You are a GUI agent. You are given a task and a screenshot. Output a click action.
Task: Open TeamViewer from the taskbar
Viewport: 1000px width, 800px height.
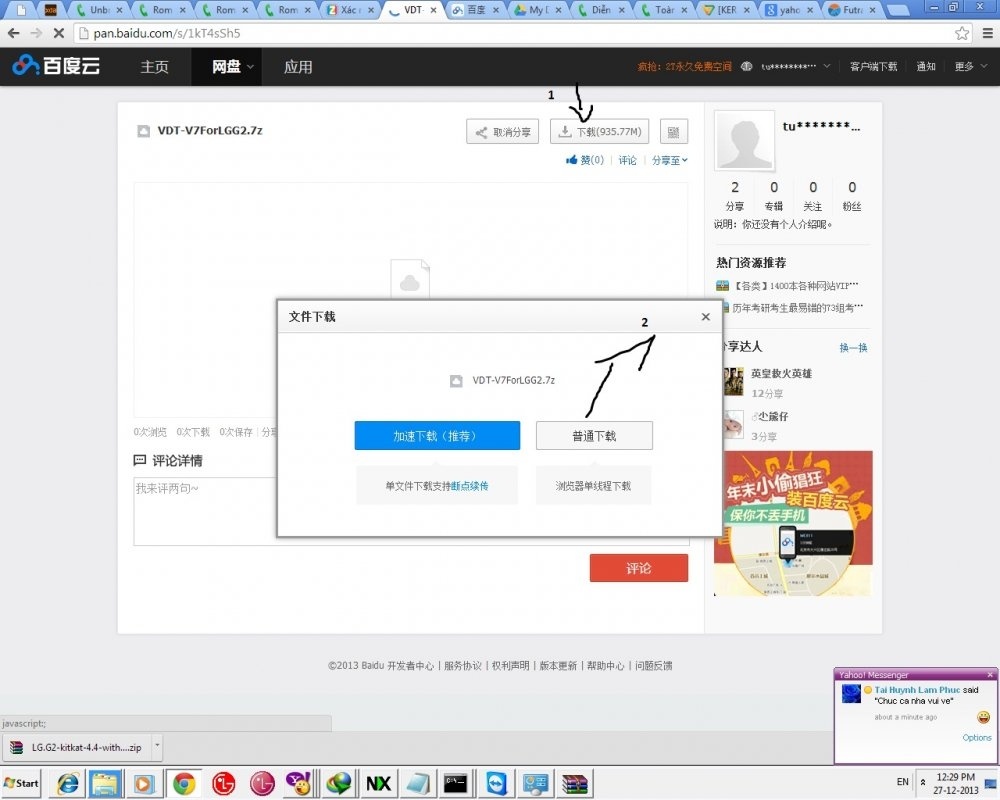[496, 783]
